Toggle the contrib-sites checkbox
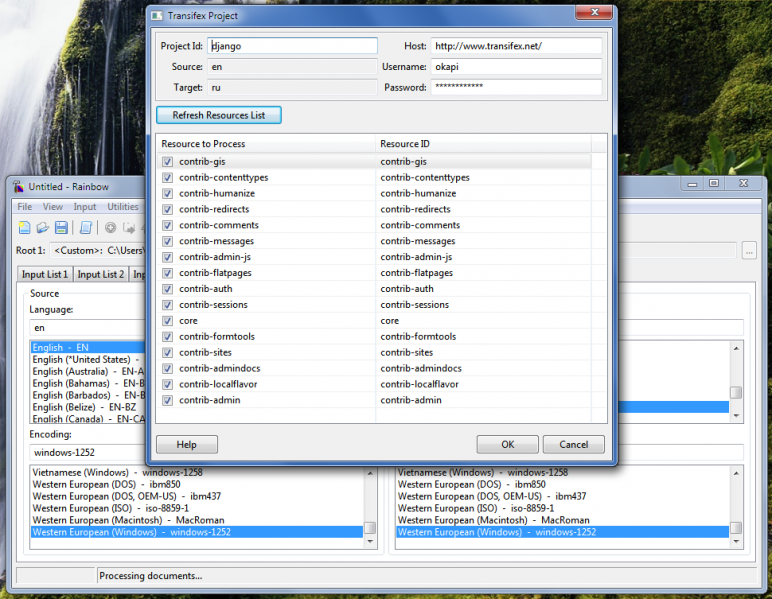The image size is (772, 599). pos(167,352)
